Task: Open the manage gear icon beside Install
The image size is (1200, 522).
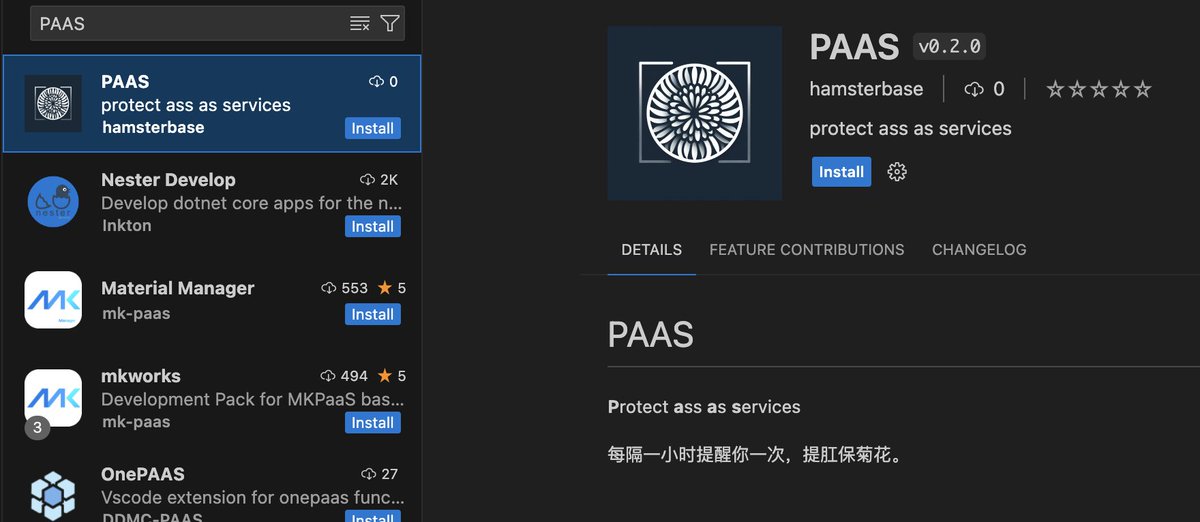Action: tap(897, 172)
